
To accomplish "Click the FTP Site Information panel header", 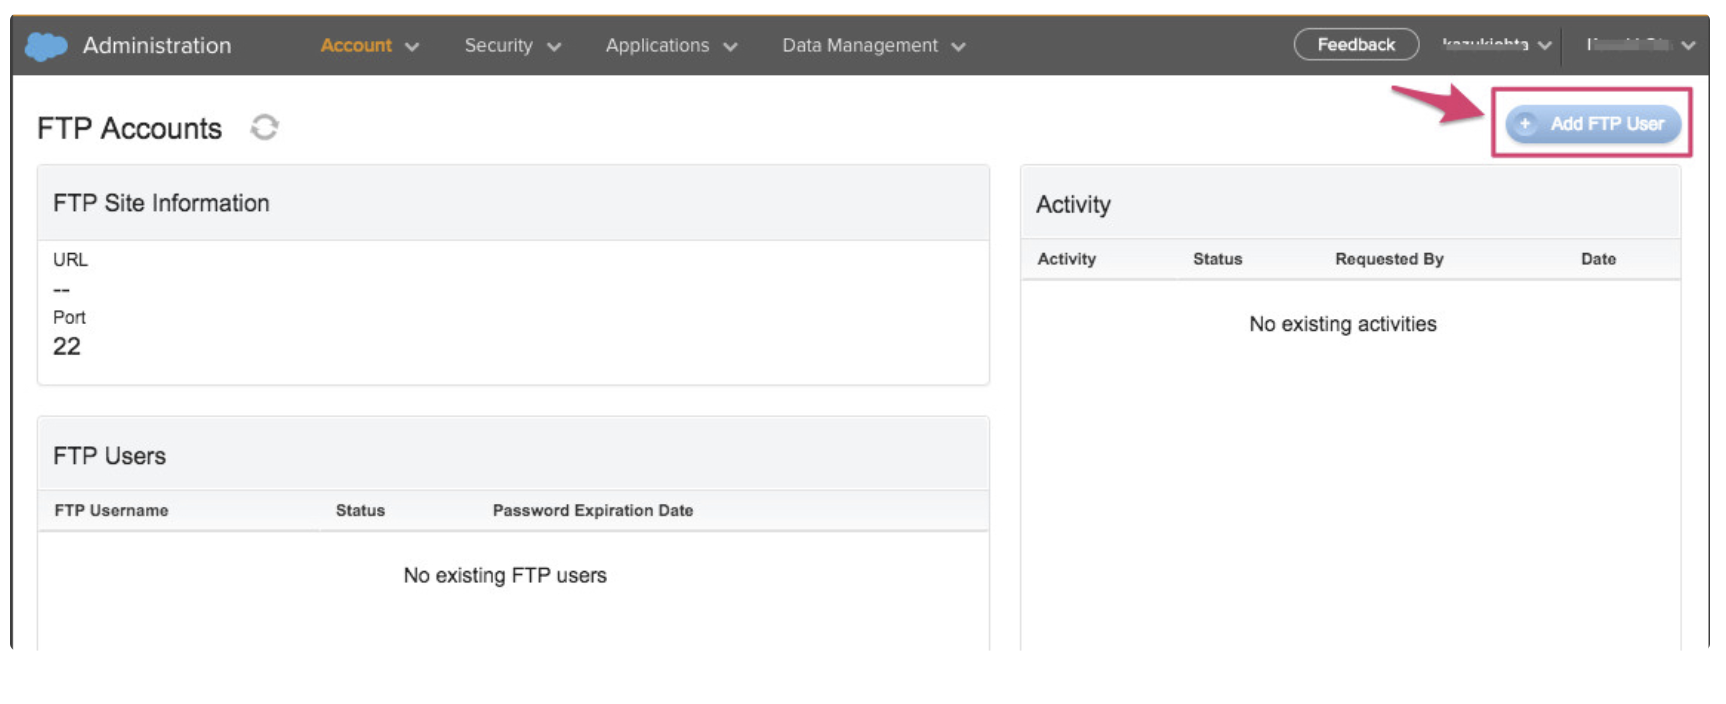I will [x=161, y=203].
